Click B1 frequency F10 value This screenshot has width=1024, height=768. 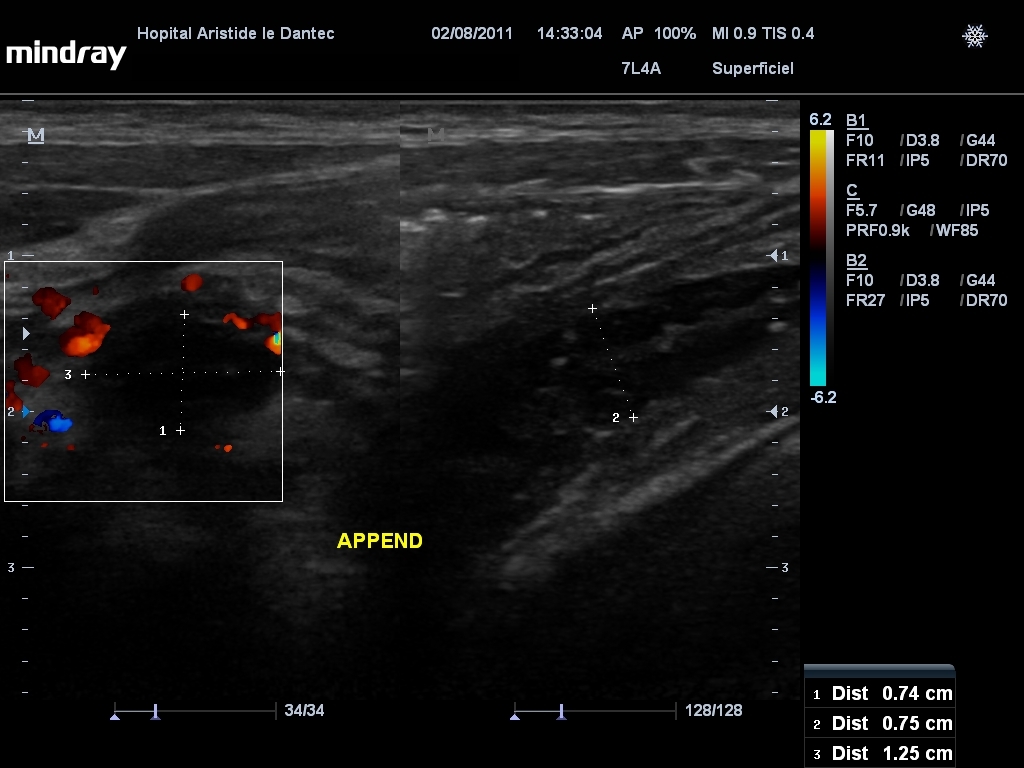click(859, 140)
